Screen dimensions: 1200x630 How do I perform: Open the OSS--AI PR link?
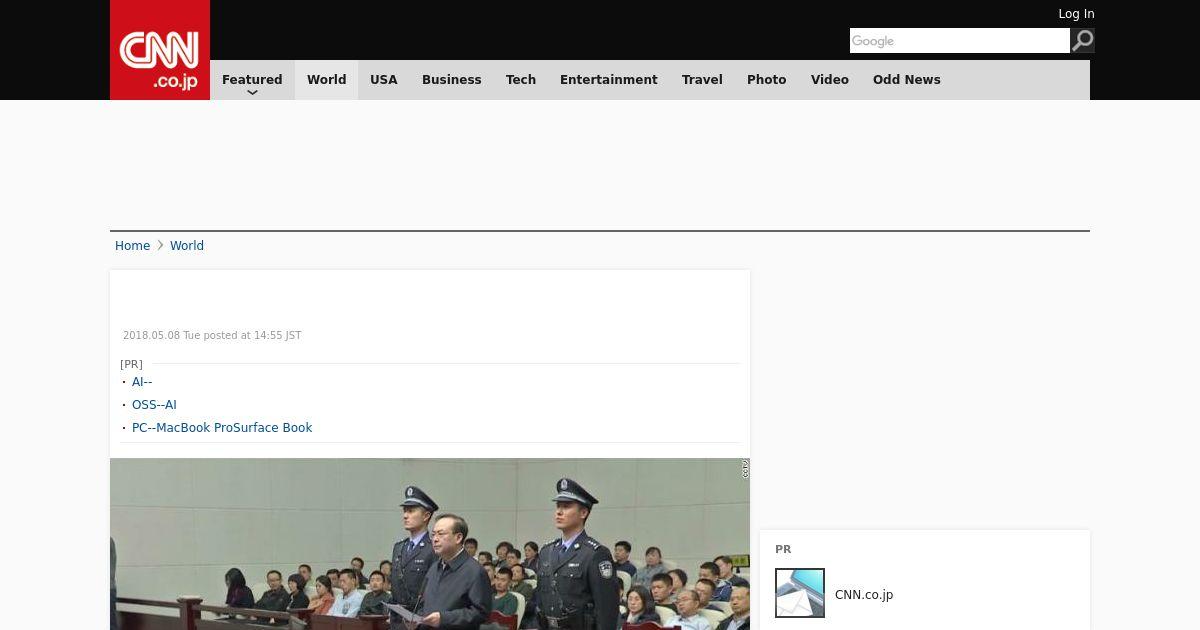point(154,405)
